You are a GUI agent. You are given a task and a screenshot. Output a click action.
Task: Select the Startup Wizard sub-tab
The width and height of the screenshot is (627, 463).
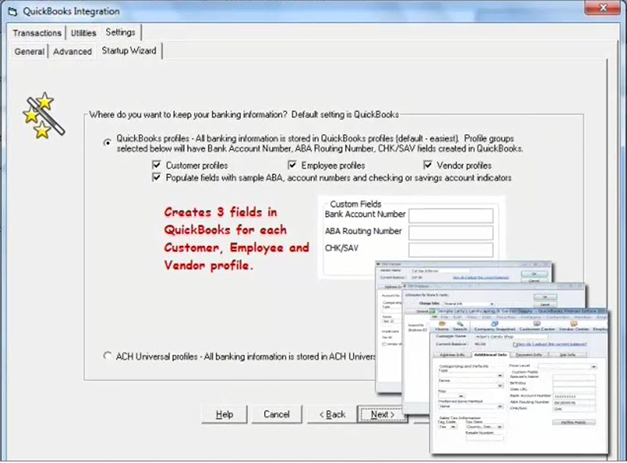[129, 51]
